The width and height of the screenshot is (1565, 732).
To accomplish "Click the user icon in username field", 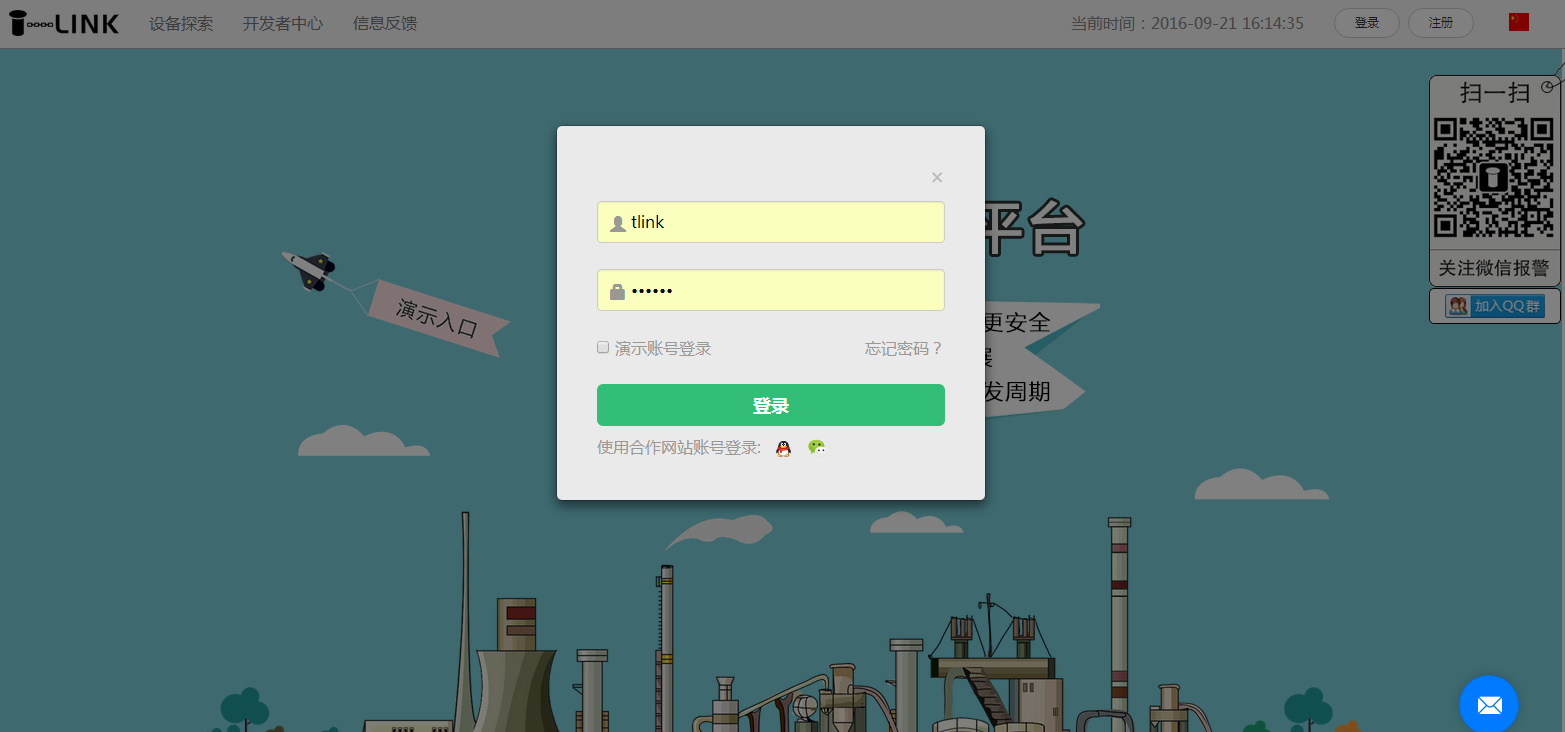I will 617,222.
